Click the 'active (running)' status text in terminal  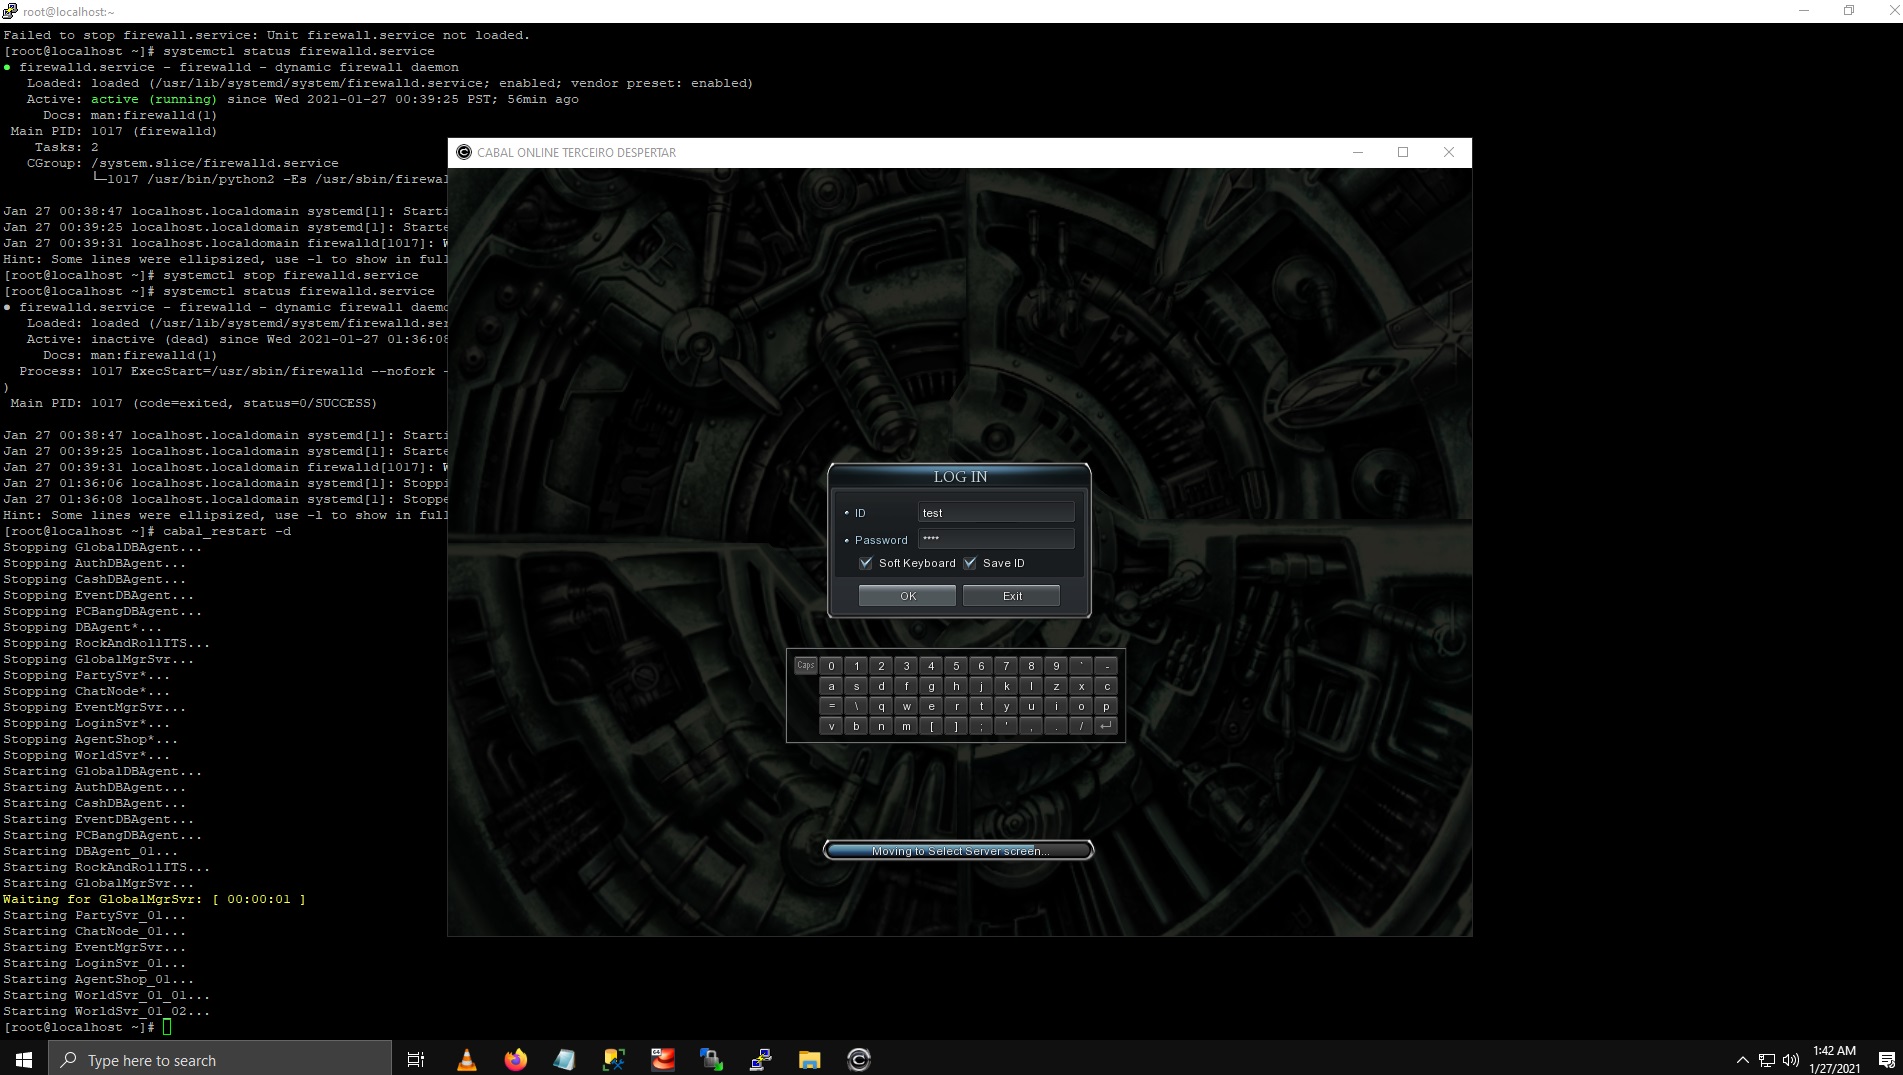pos(154,99)
